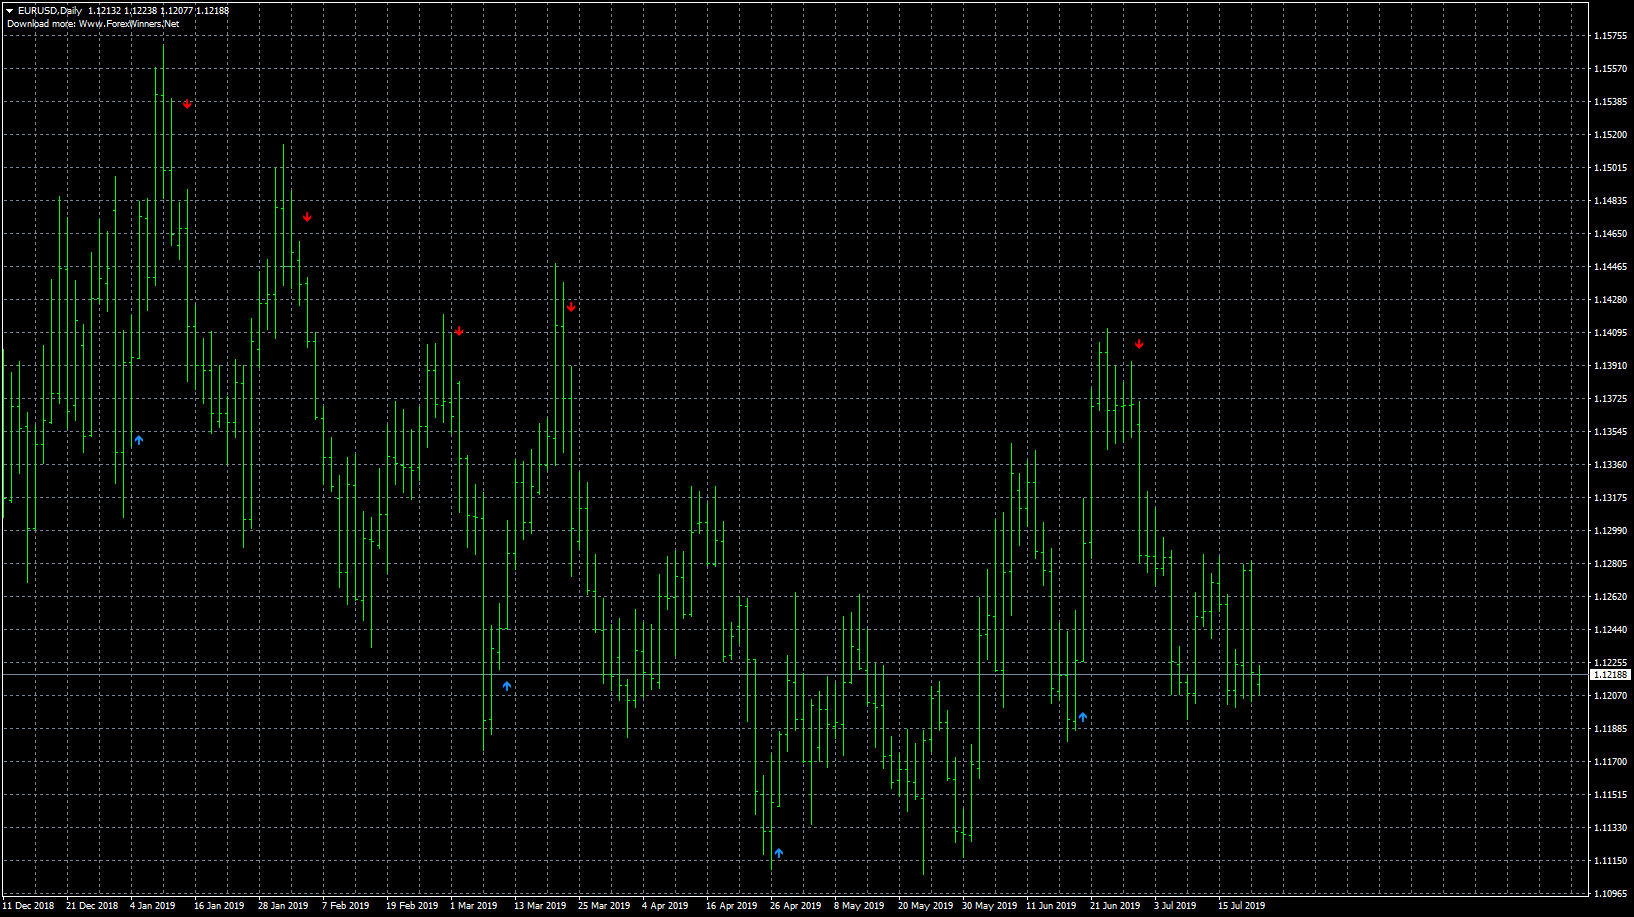Click the 11 Dec 2018 date label
1634x917 pixels.
[x=28, y=906]
